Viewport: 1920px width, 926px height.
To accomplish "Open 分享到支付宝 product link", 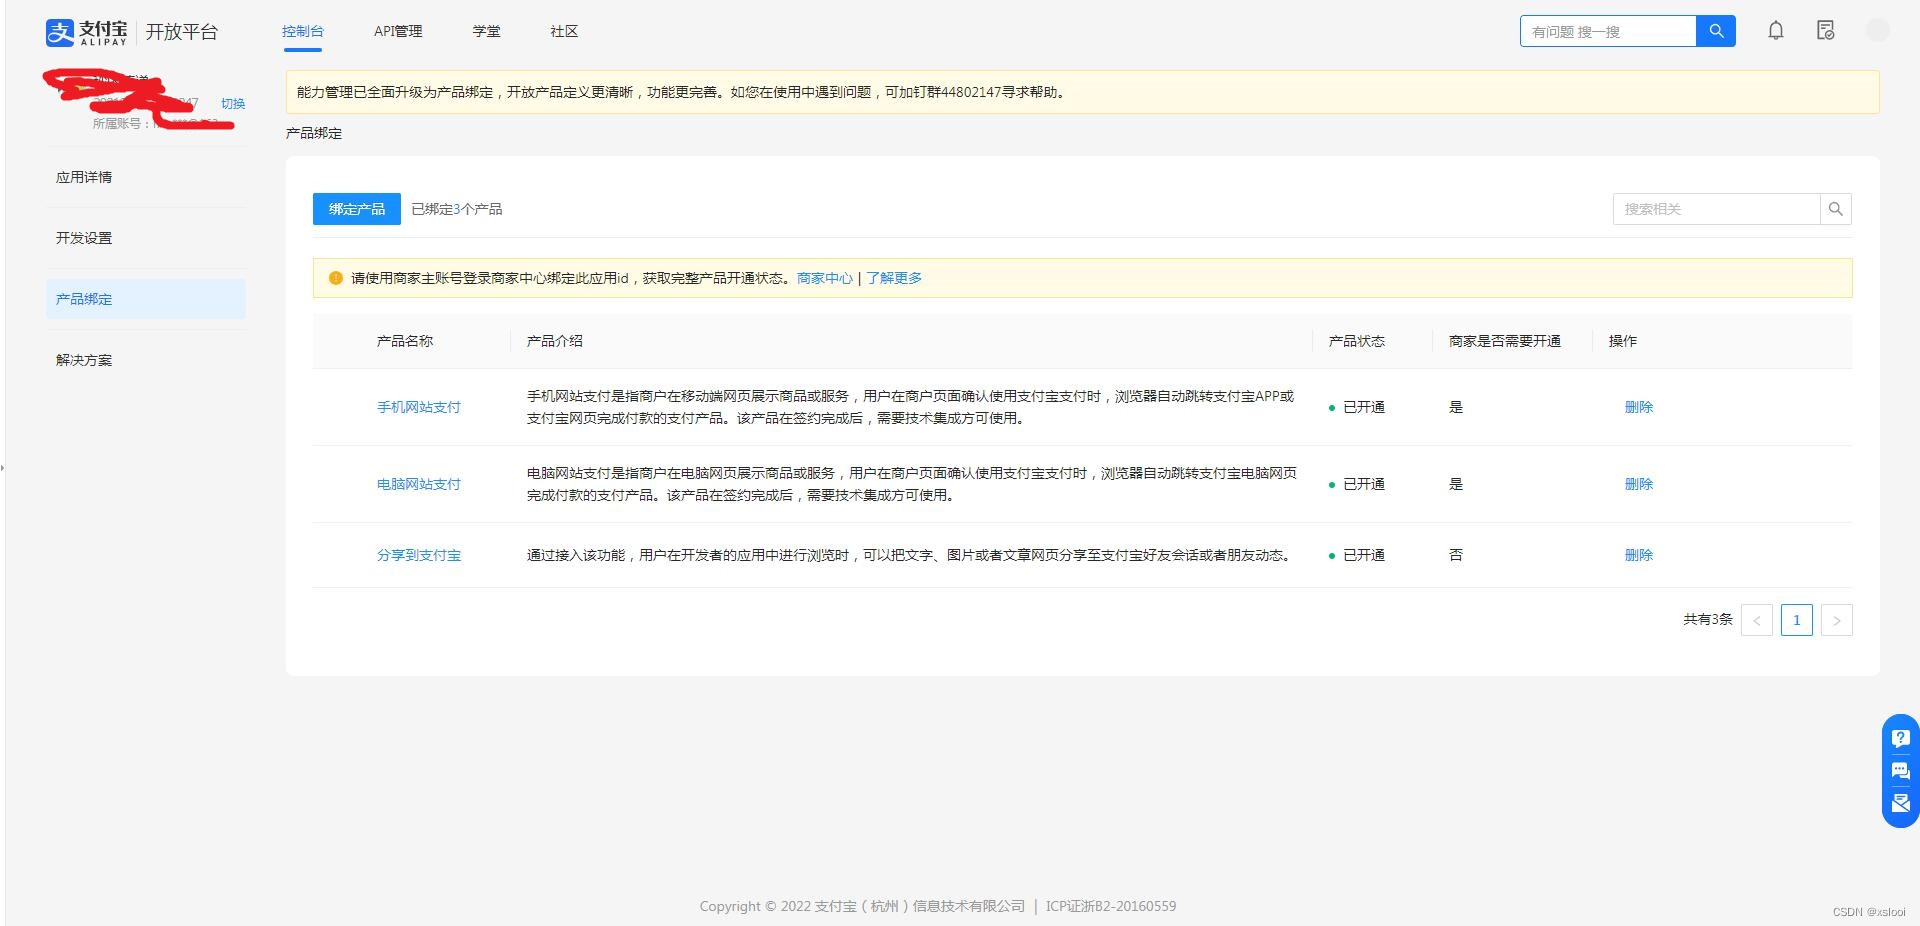I will click(x=419, y=555).
